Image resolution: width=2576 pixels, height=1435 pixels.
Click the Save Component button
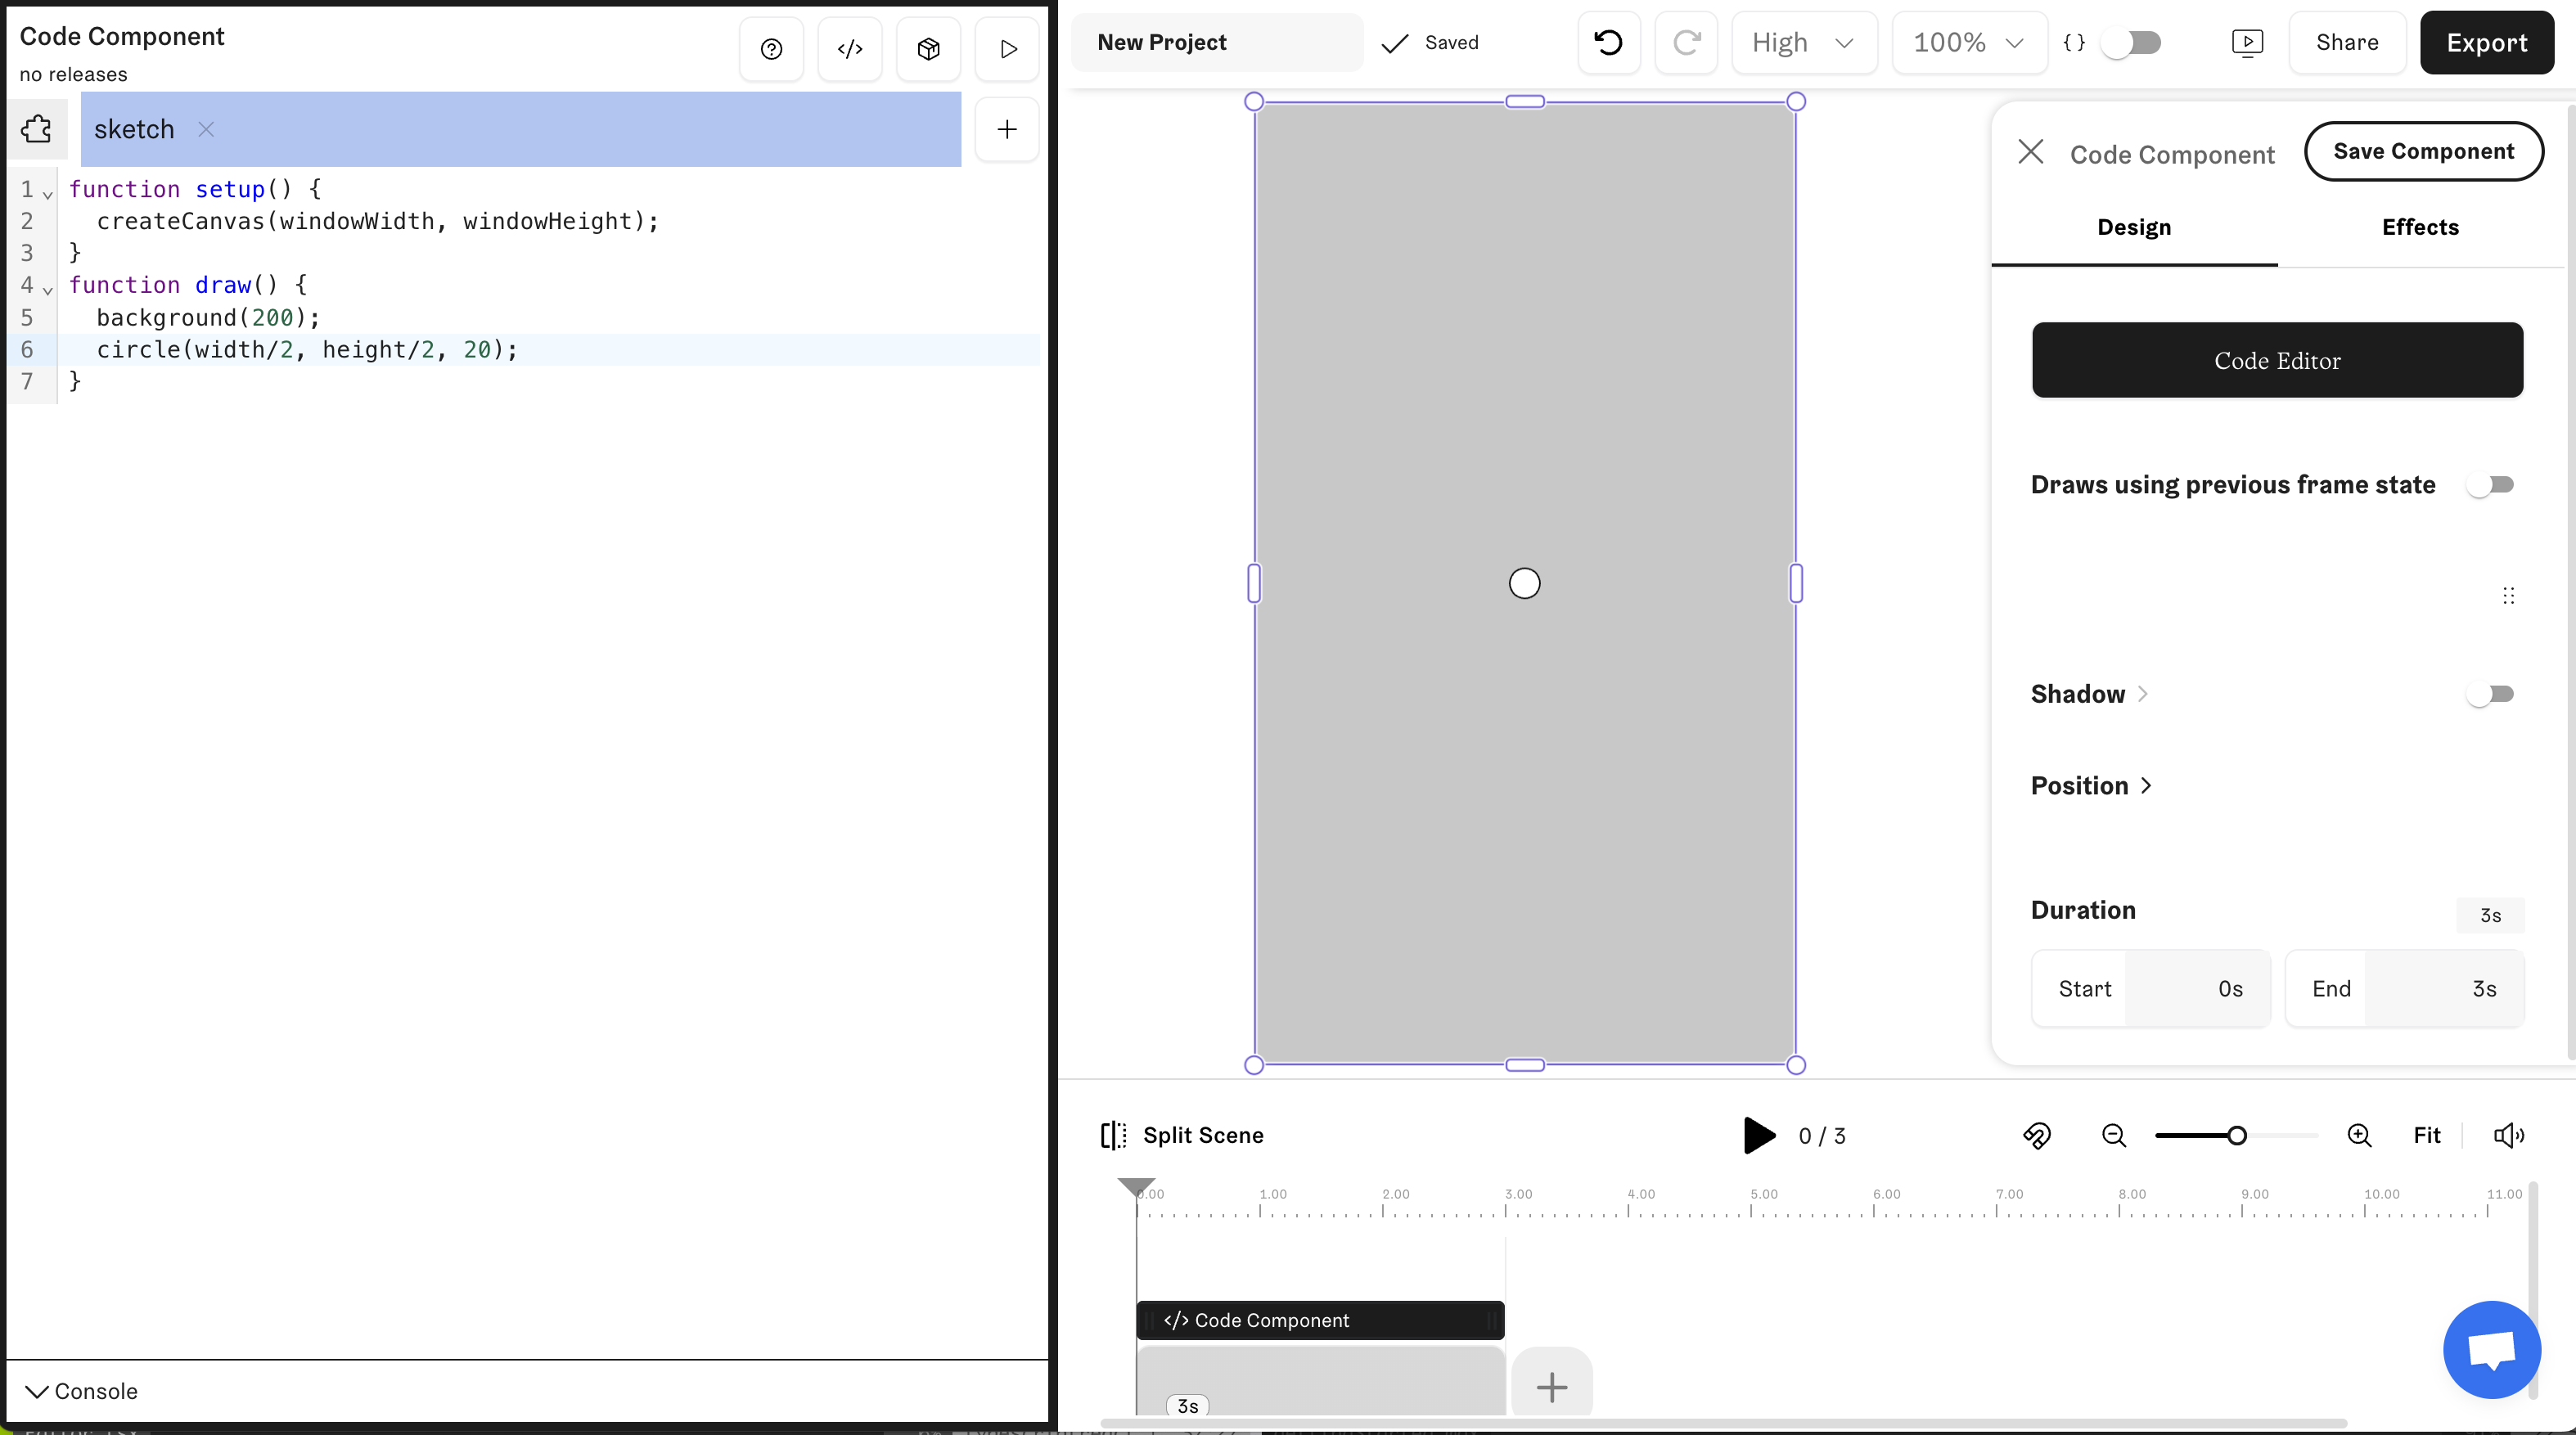[x=2423, y=151]
